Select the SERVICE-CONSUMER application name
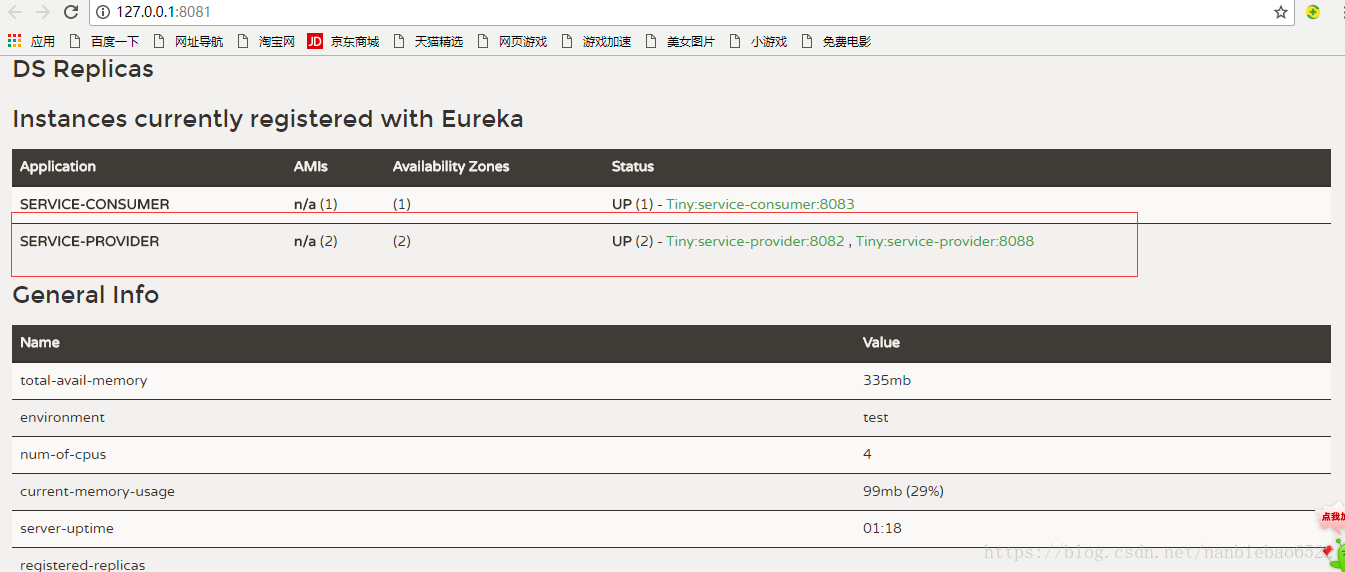The width and height of the screenshot is (1345, 572). coord(95,204)
